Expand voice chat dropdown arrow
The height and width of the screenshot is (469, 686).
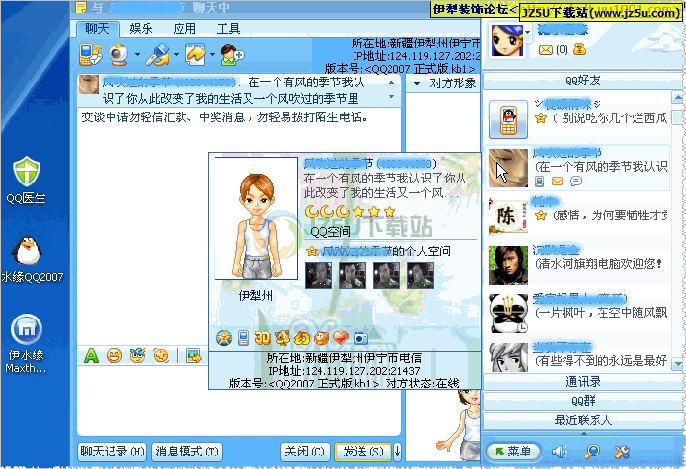pyautogui.click(x=176, y=55)
